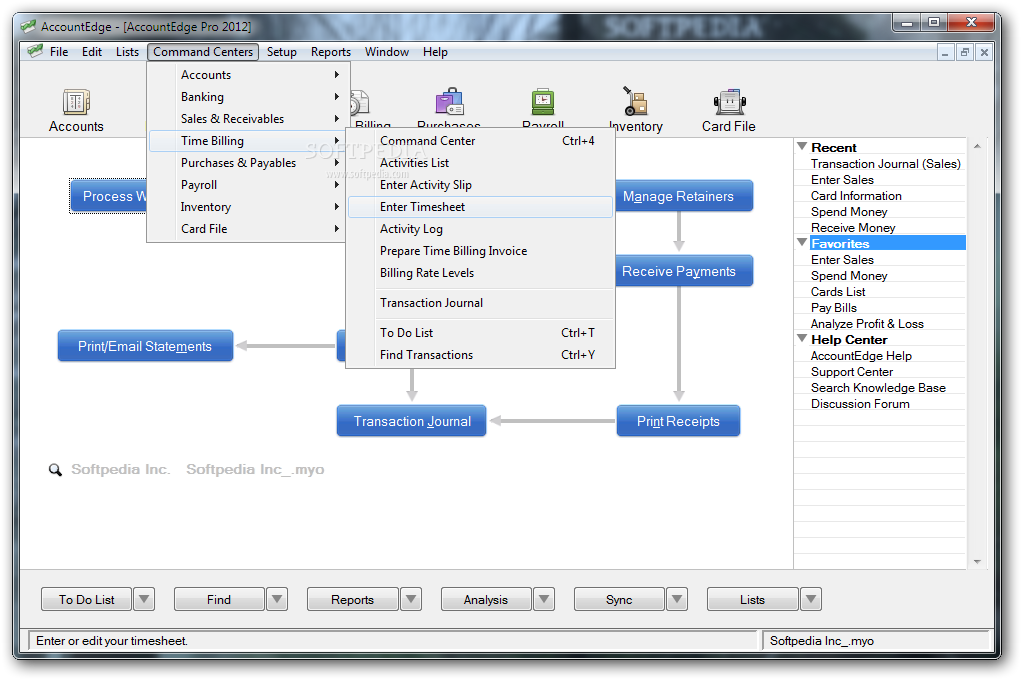Choose Activities List from submenu

pos(480,162)
